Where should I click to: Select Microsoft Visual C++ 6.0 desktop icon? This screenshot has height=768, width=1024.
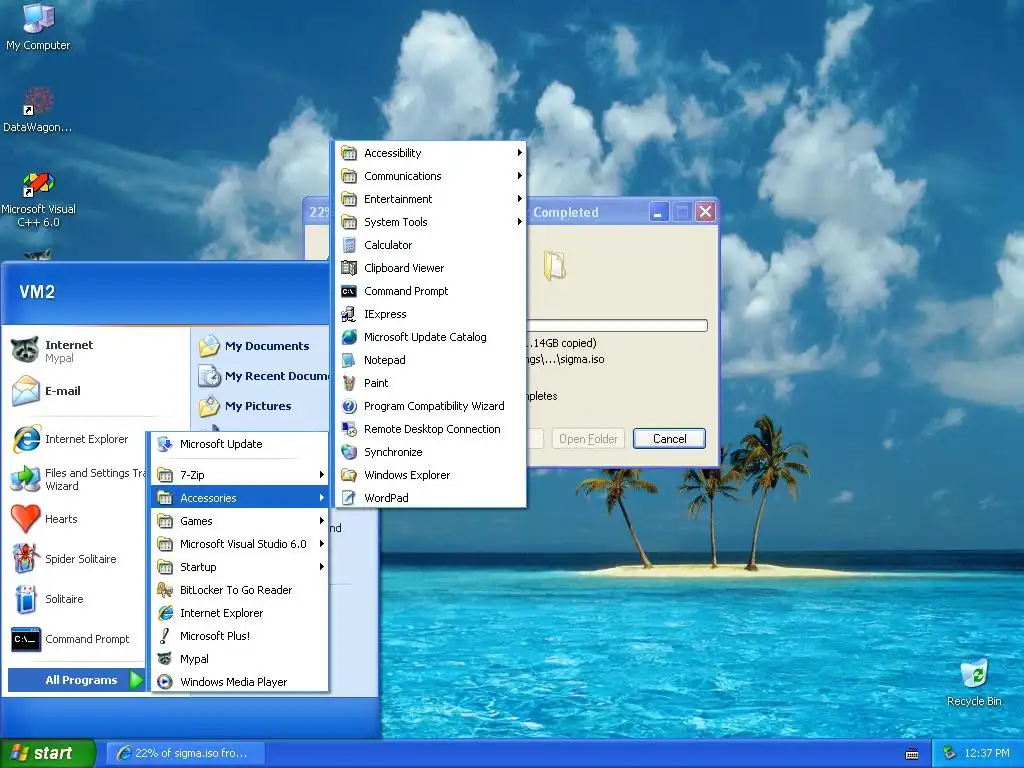38,199
